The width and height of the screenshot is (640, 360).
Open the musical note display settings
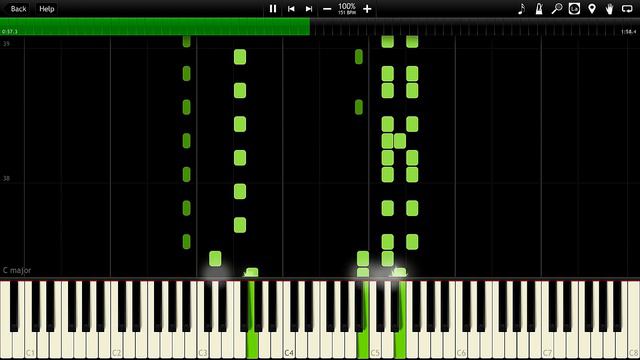[x=522, y=9]
